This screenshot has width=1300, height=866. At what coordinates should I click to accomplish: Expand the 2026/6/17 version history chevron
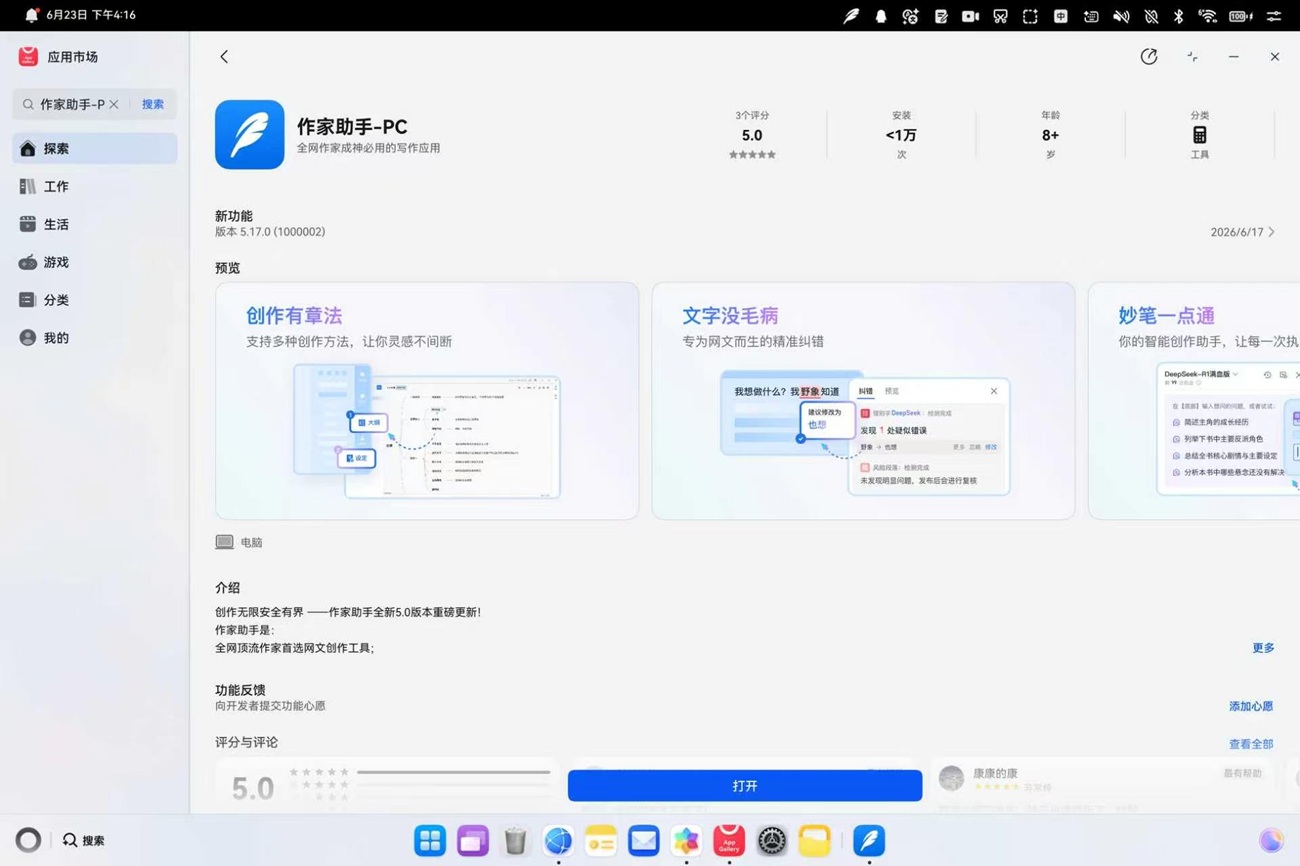pos(1272,232)
